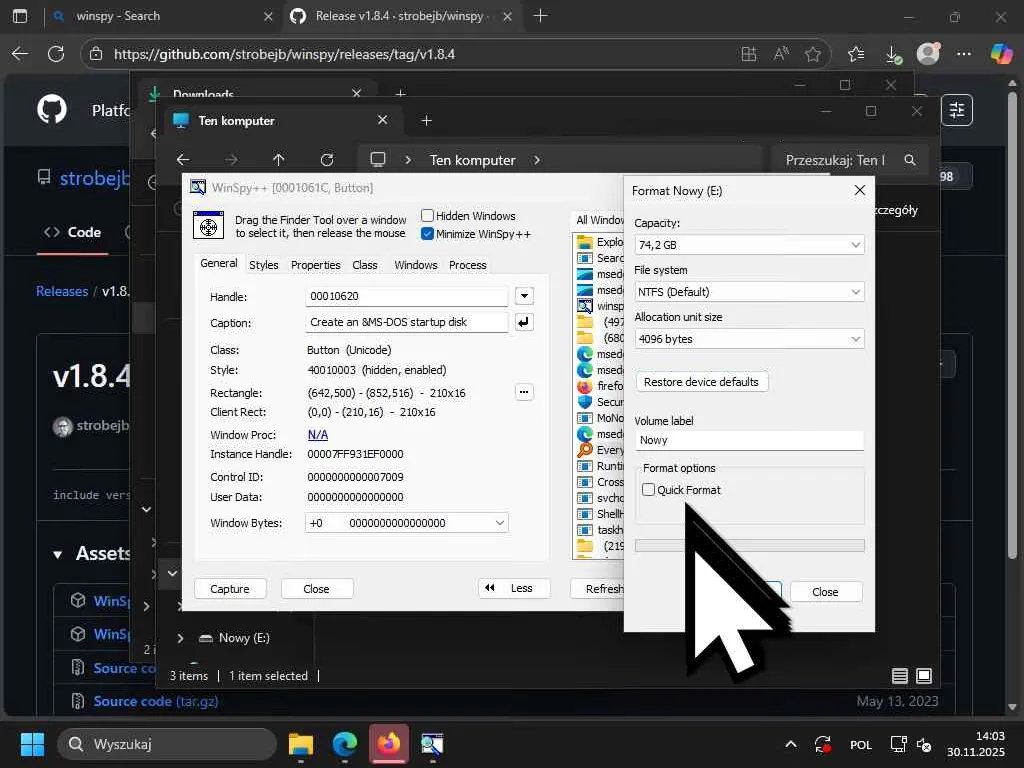
Task: Switch to the General tab in WinSpy++
Action: [219, 263]
